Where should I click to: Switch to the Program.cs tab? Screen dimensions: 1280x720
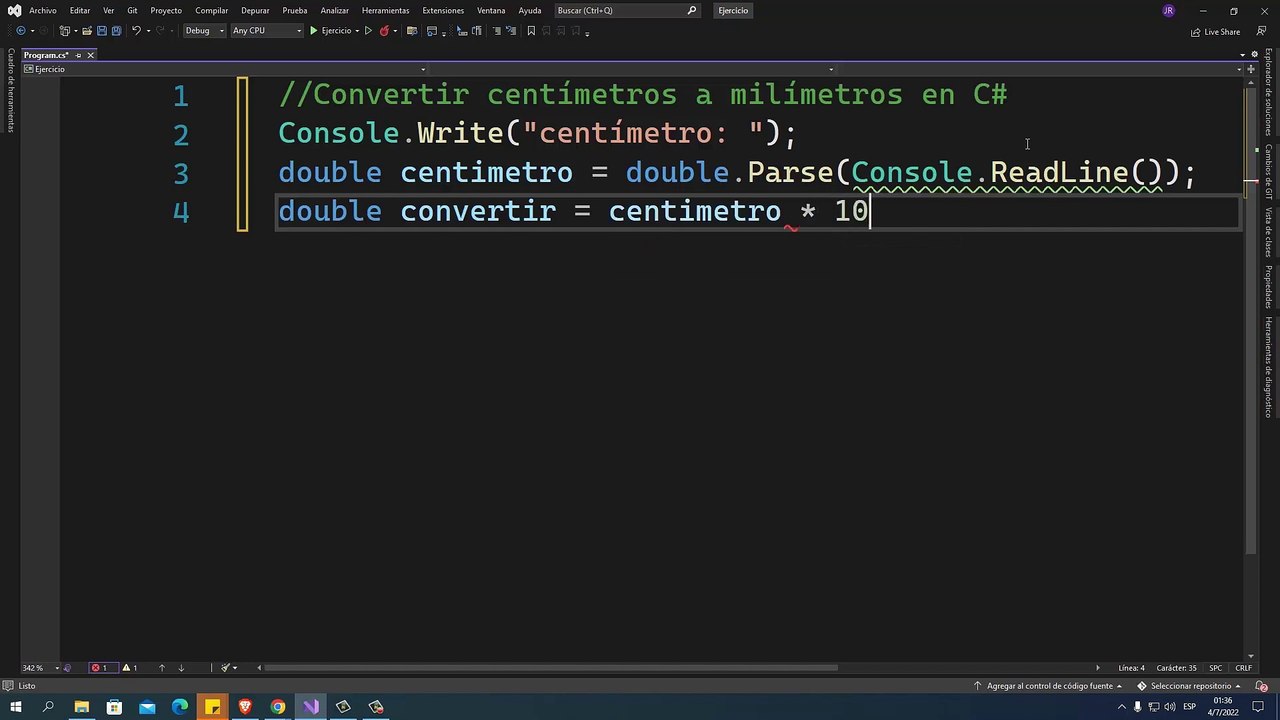tap(46, 55)
